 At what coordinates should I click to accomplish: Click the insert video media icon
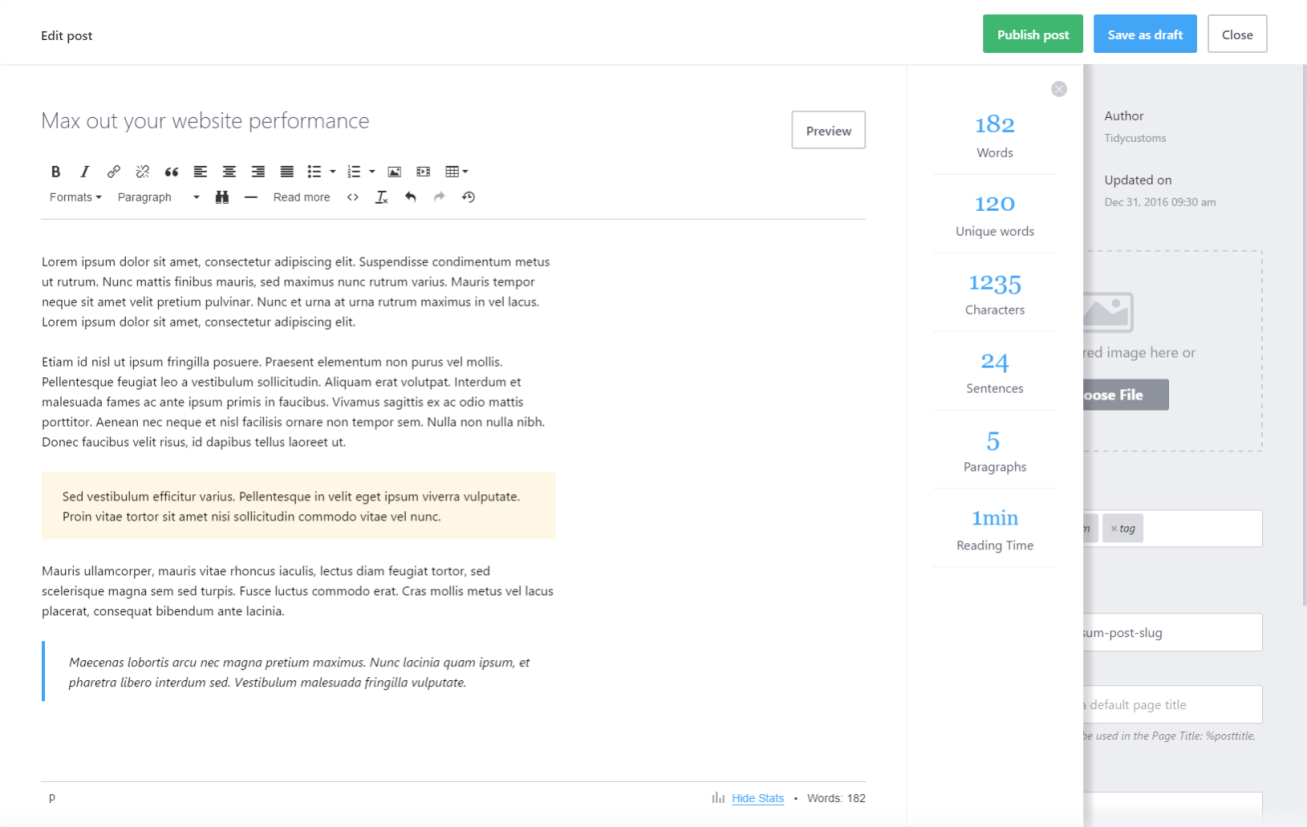pyautogui.click(x=423, y=172)
